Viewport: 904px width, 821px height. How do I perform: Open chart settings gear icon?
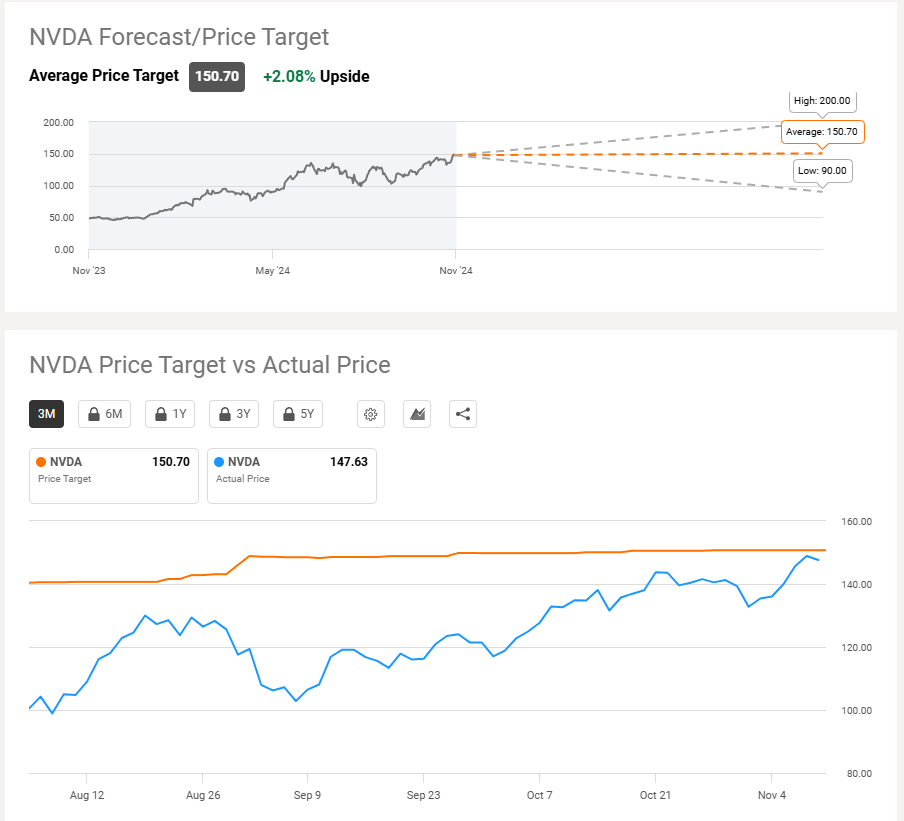(x=371, y=414)
